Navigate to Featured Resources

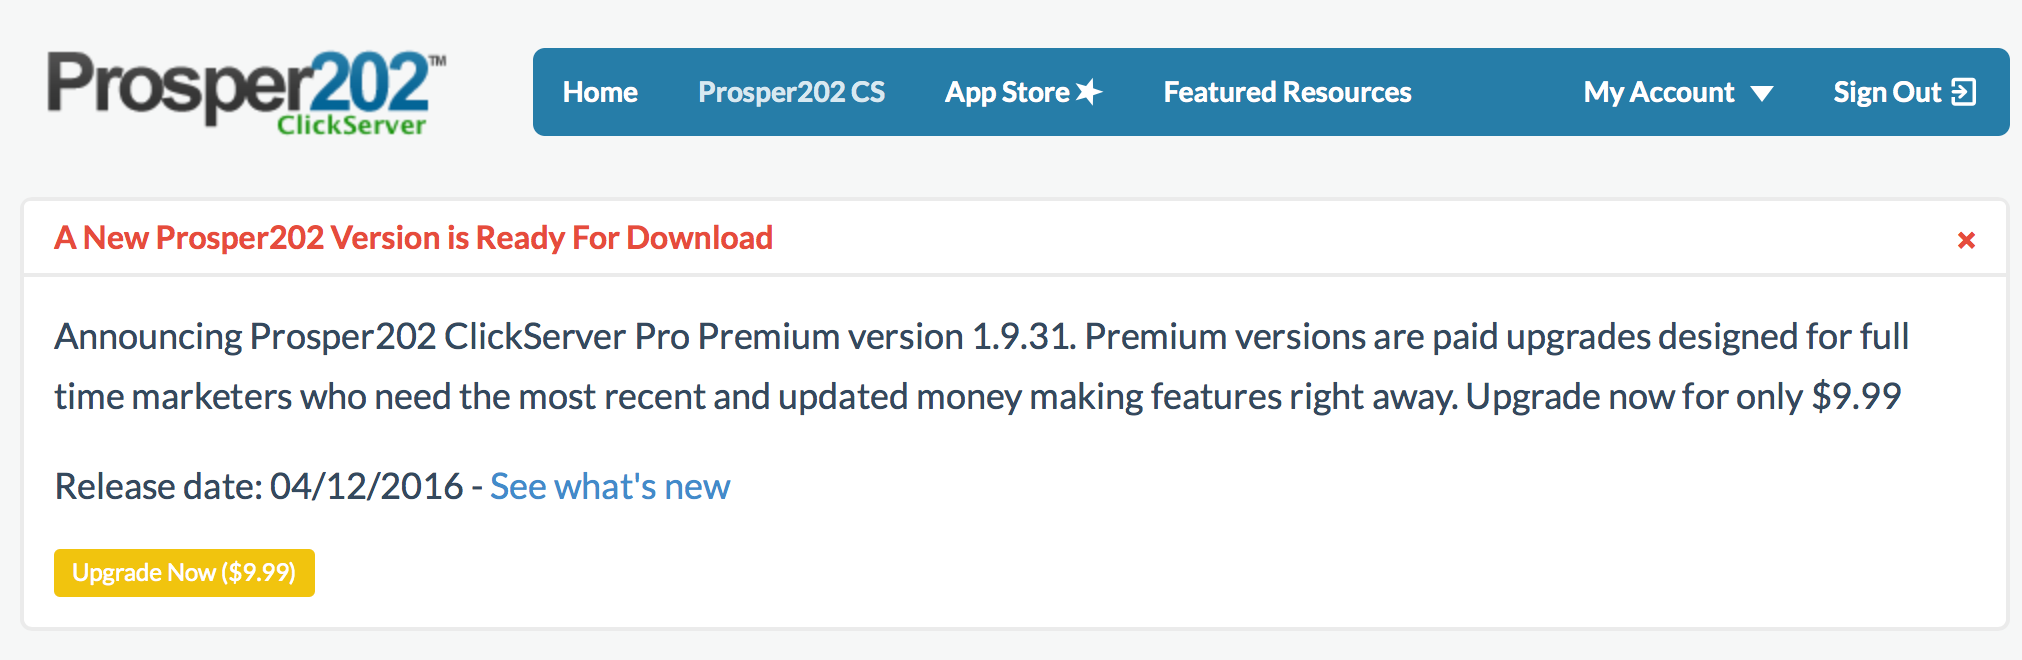1287,92
